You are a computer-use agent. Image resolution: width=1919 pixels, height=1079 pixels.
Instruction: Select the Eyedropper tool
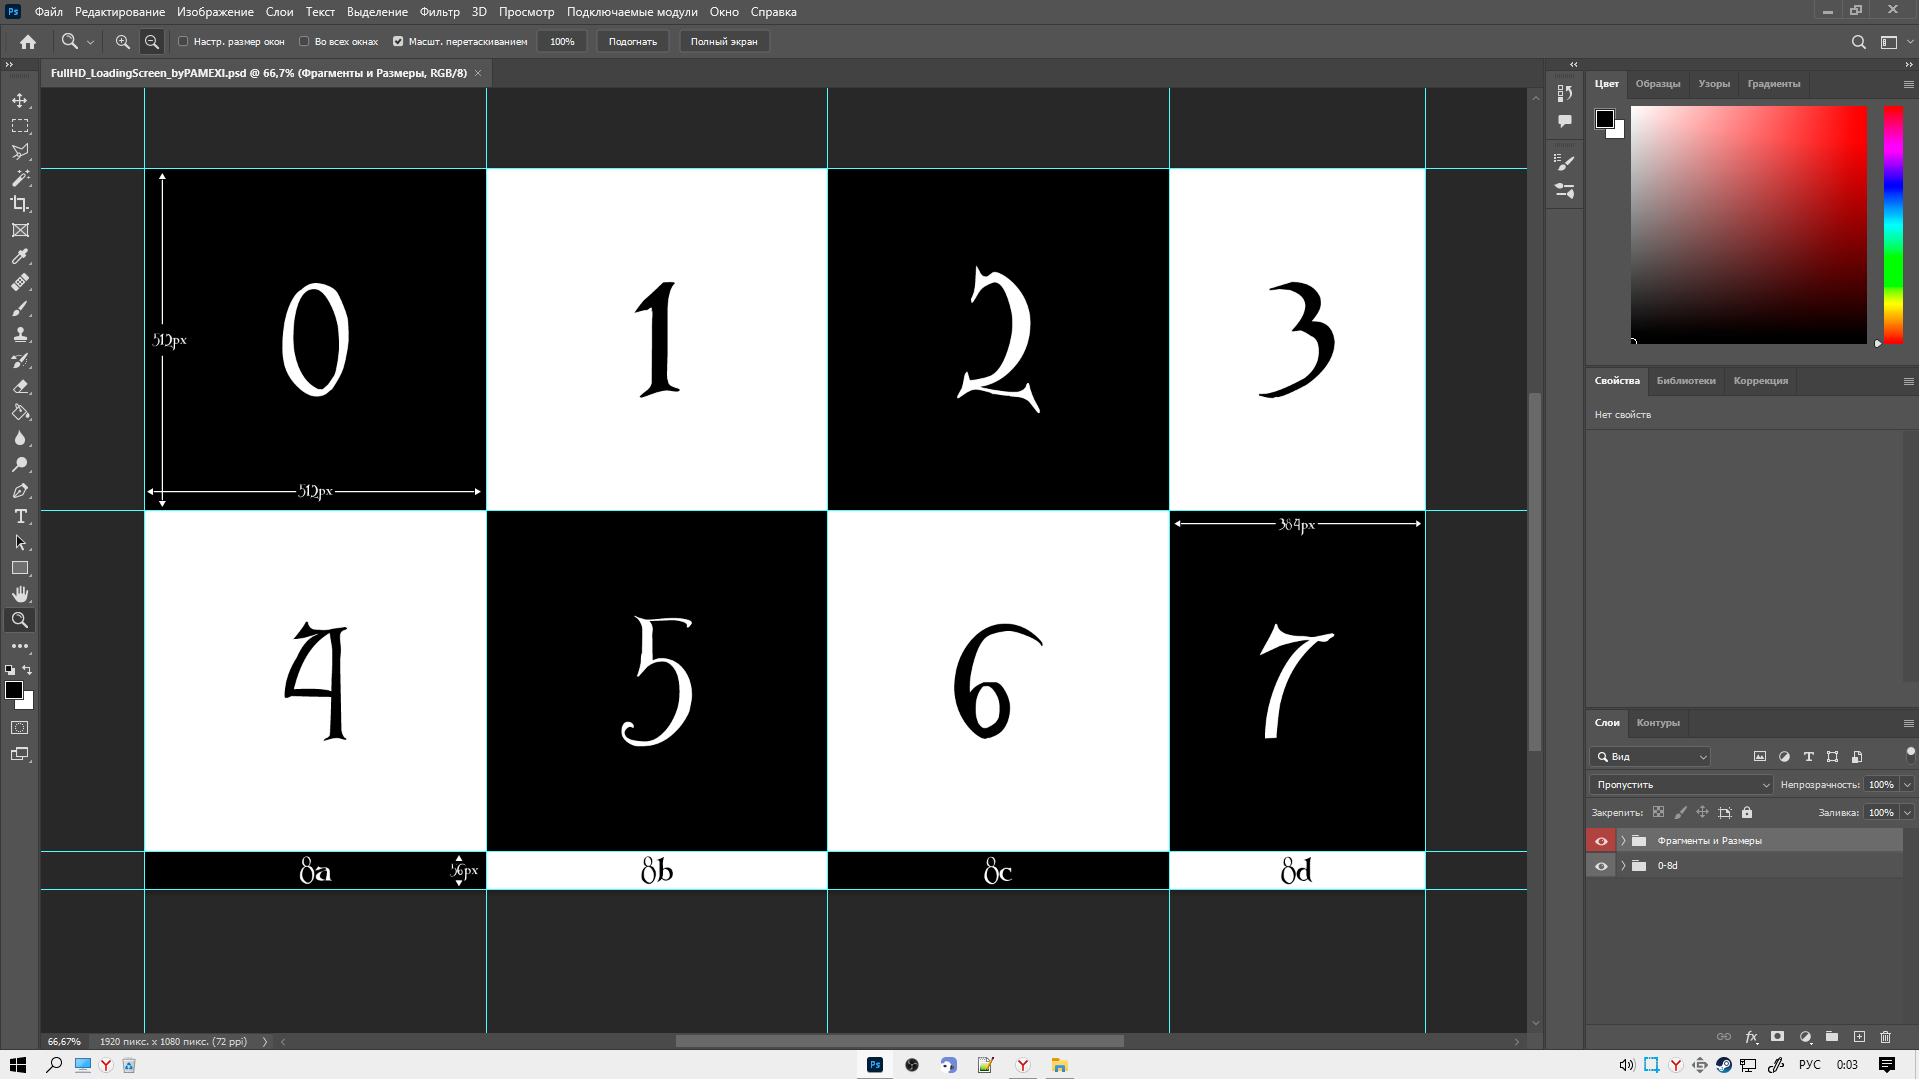[x=20, y=257]
